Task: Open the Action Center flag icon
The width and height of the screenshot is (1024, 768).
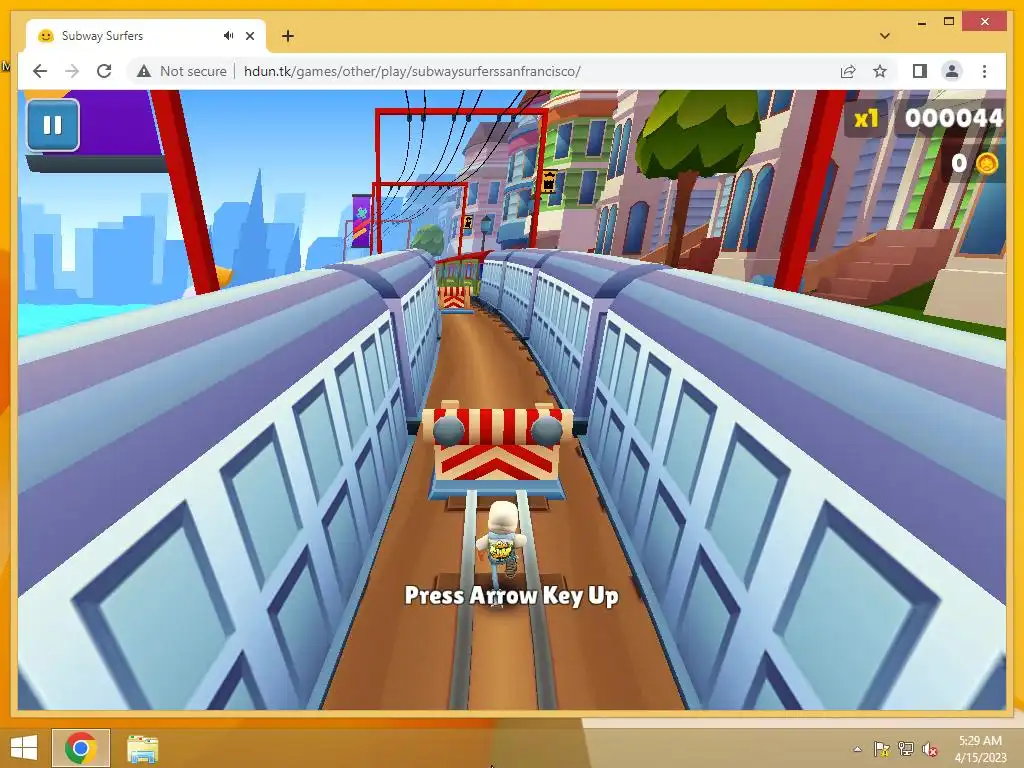Action: click(x=882, y=749)
